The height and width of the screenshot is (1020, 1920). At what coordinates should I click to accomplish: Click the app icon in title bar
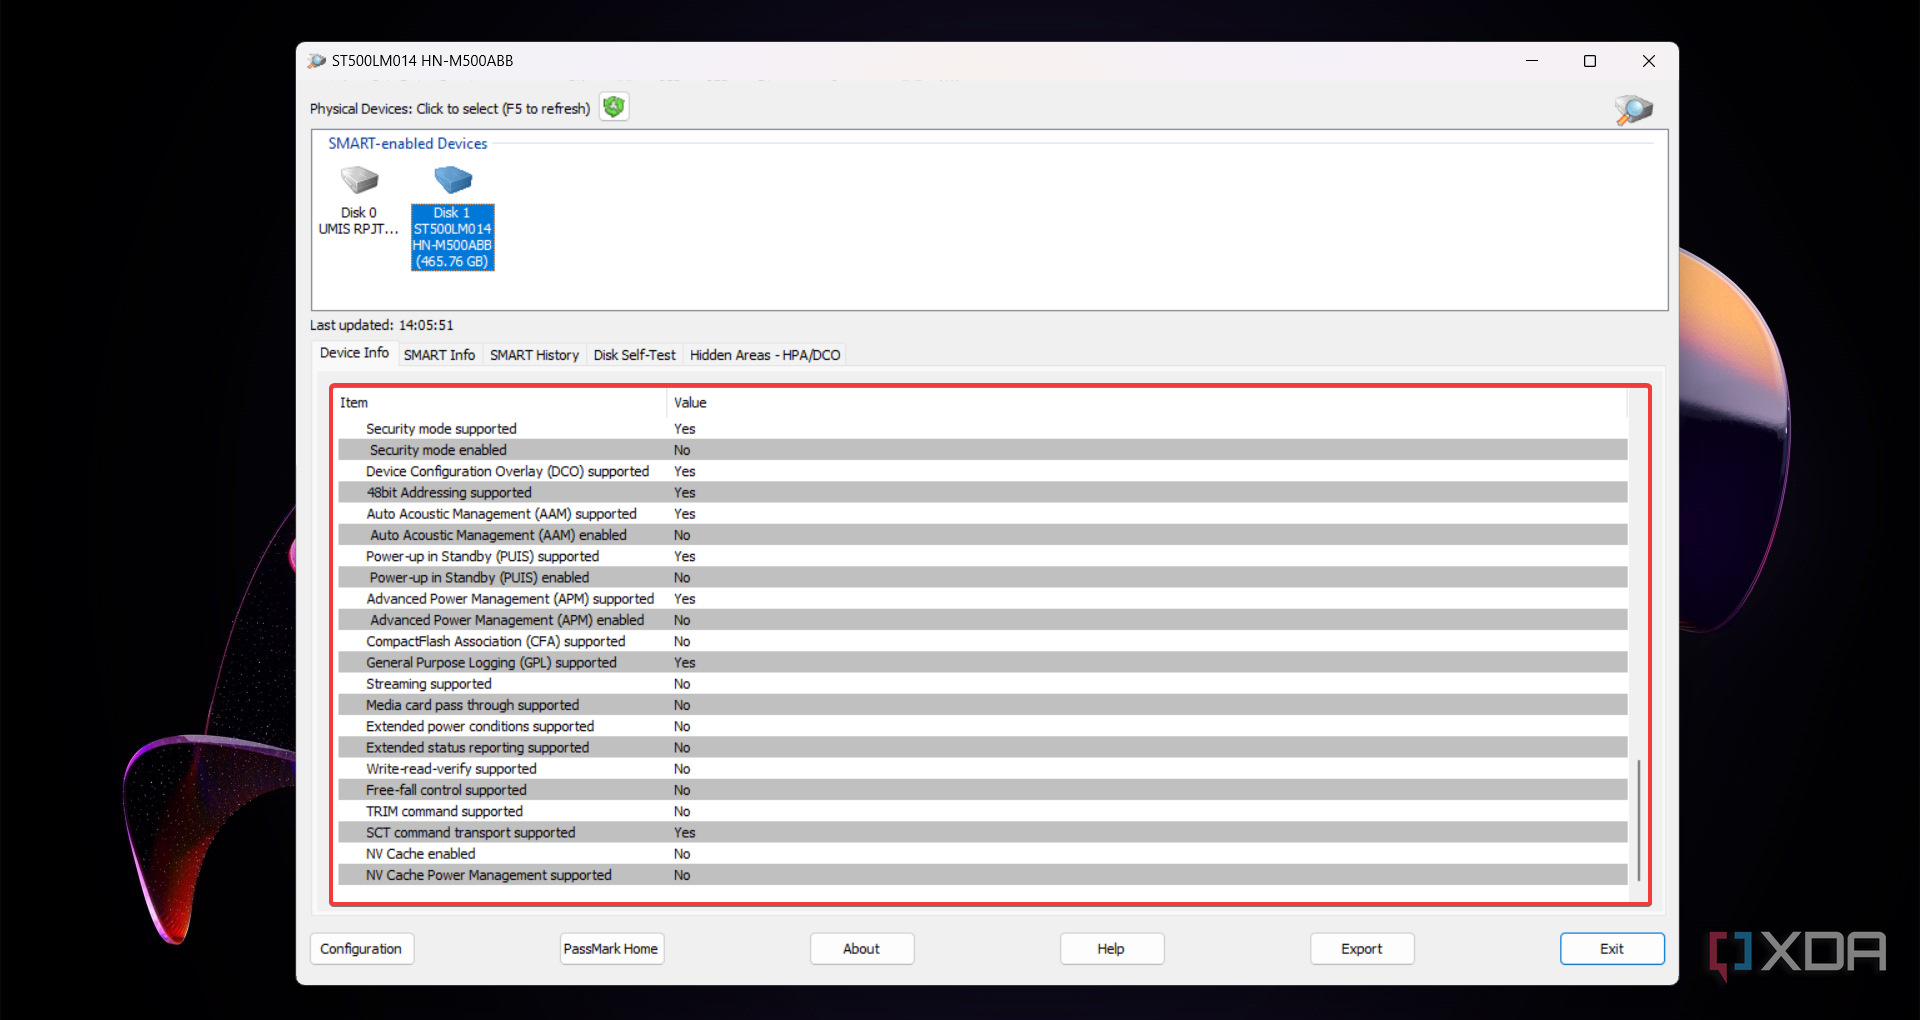coord(317,61)
